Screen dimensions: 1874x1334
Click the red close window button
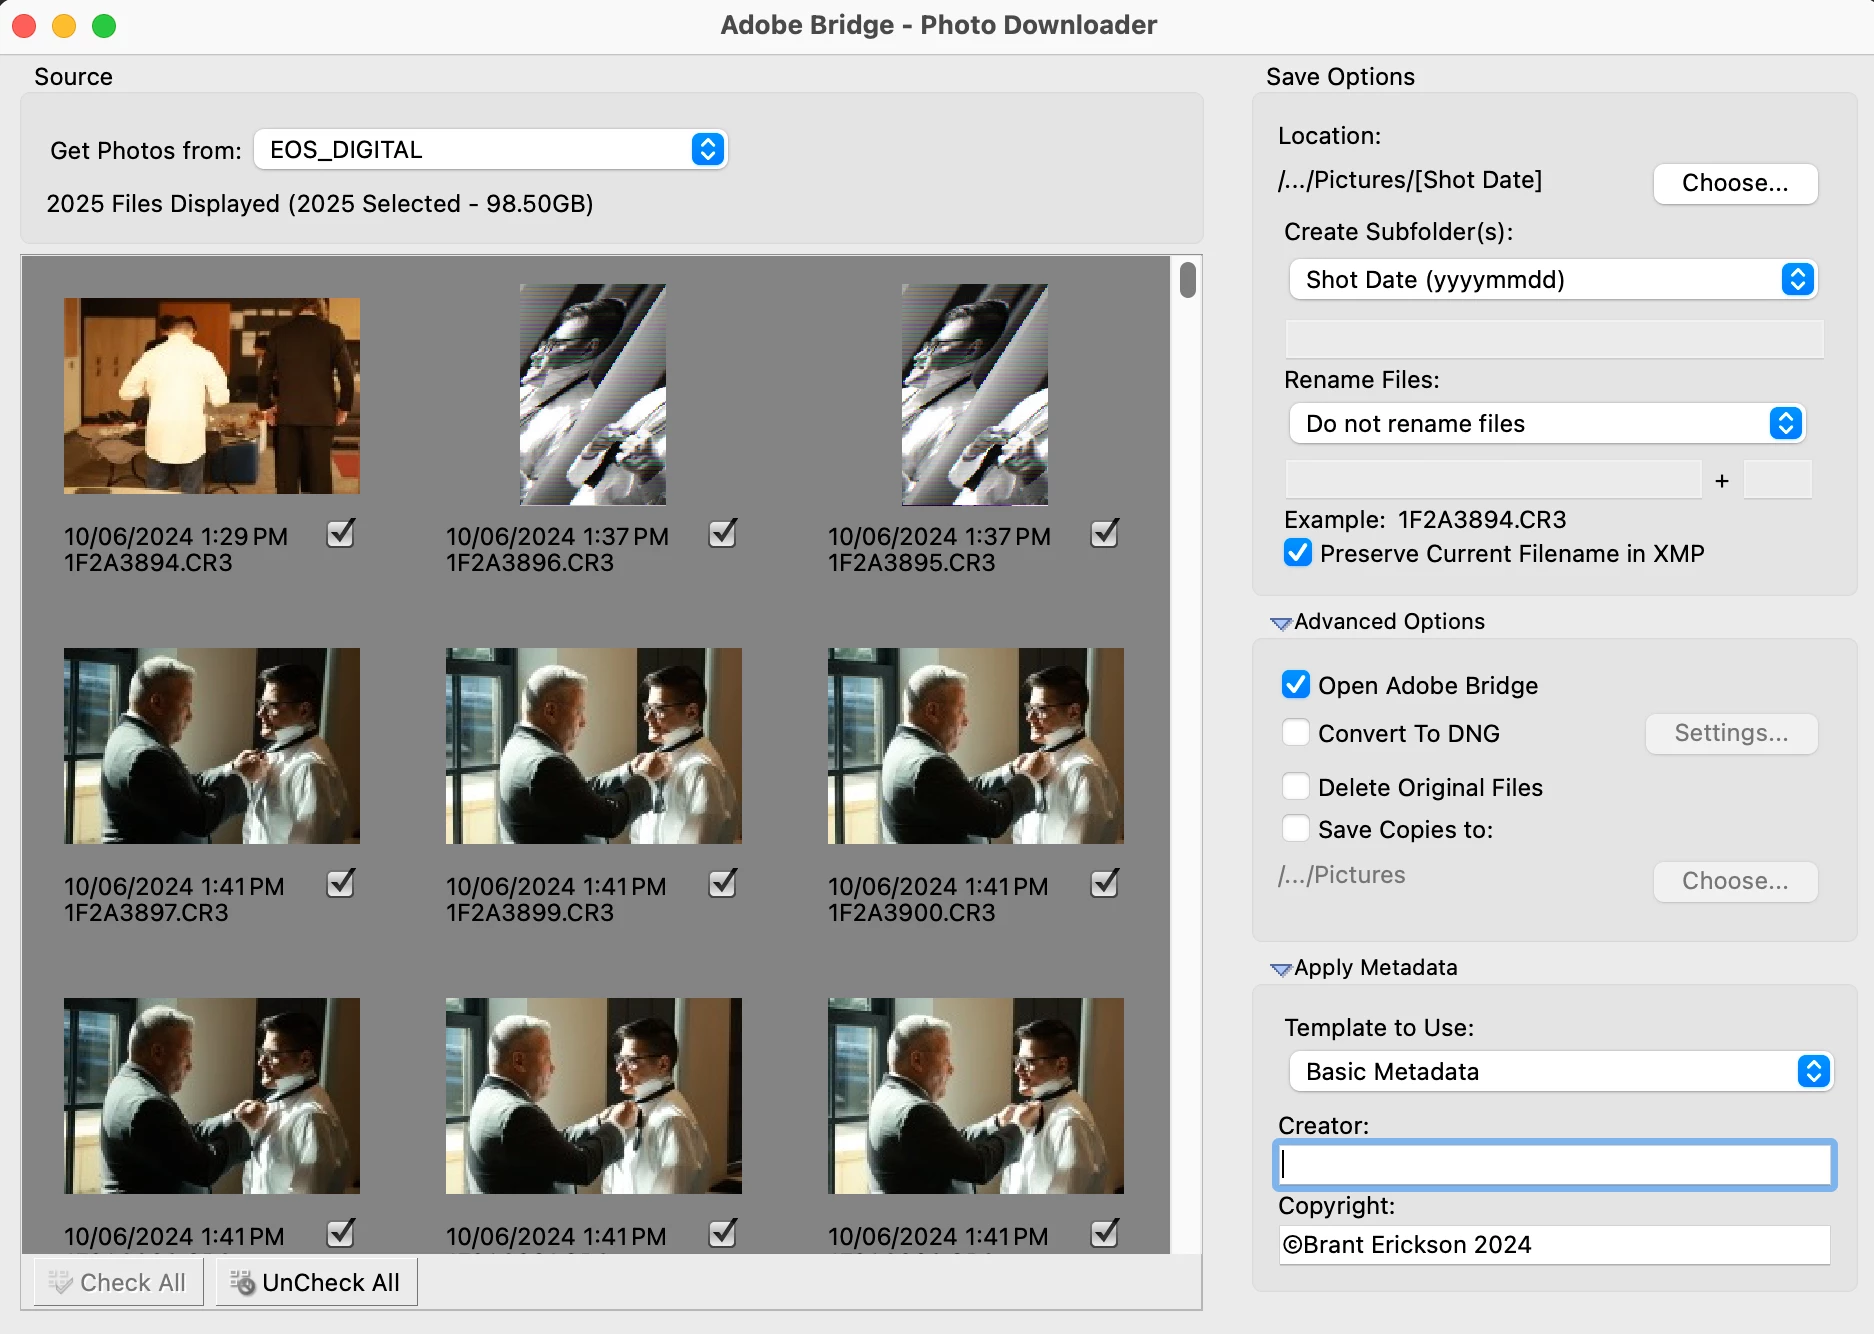pyautogui.click(x=24, y=25)
